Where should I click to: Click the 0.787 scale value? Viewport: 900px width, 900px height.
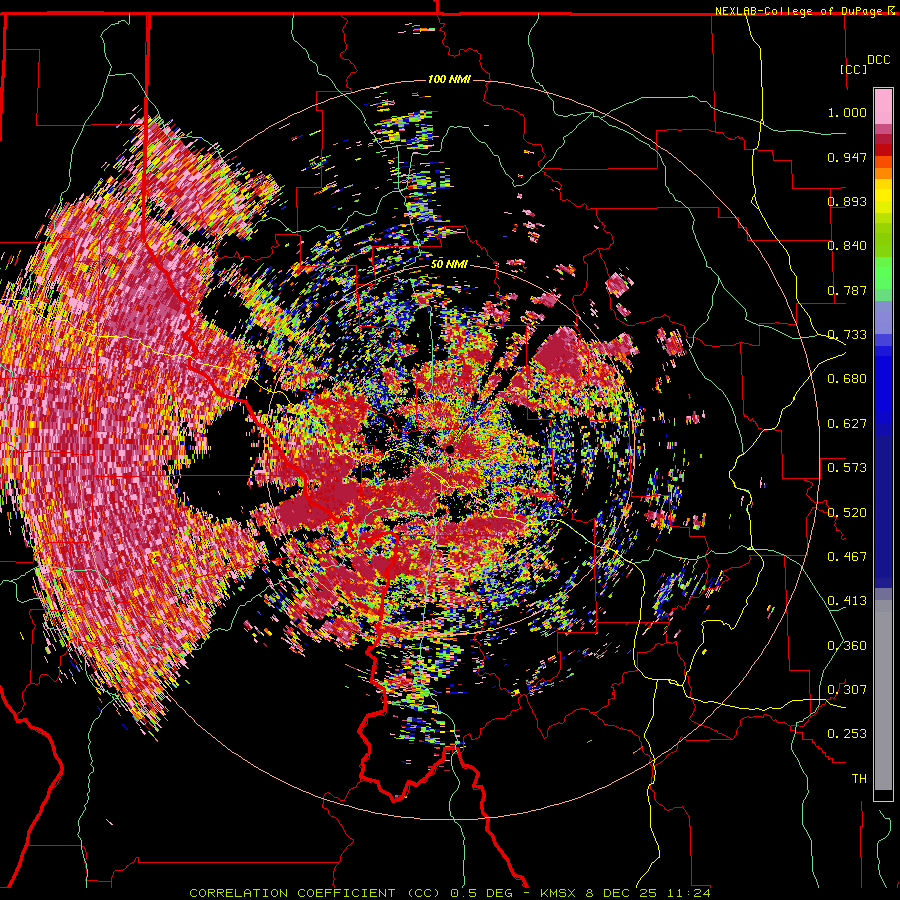click(x=847, y=290)
